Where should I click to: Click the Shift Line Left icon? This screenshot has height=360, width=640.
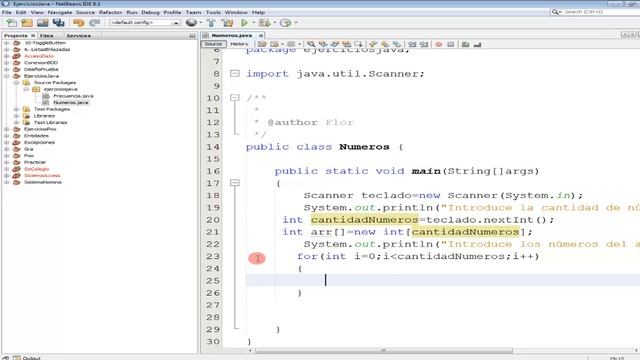click(x=412, y=44)
